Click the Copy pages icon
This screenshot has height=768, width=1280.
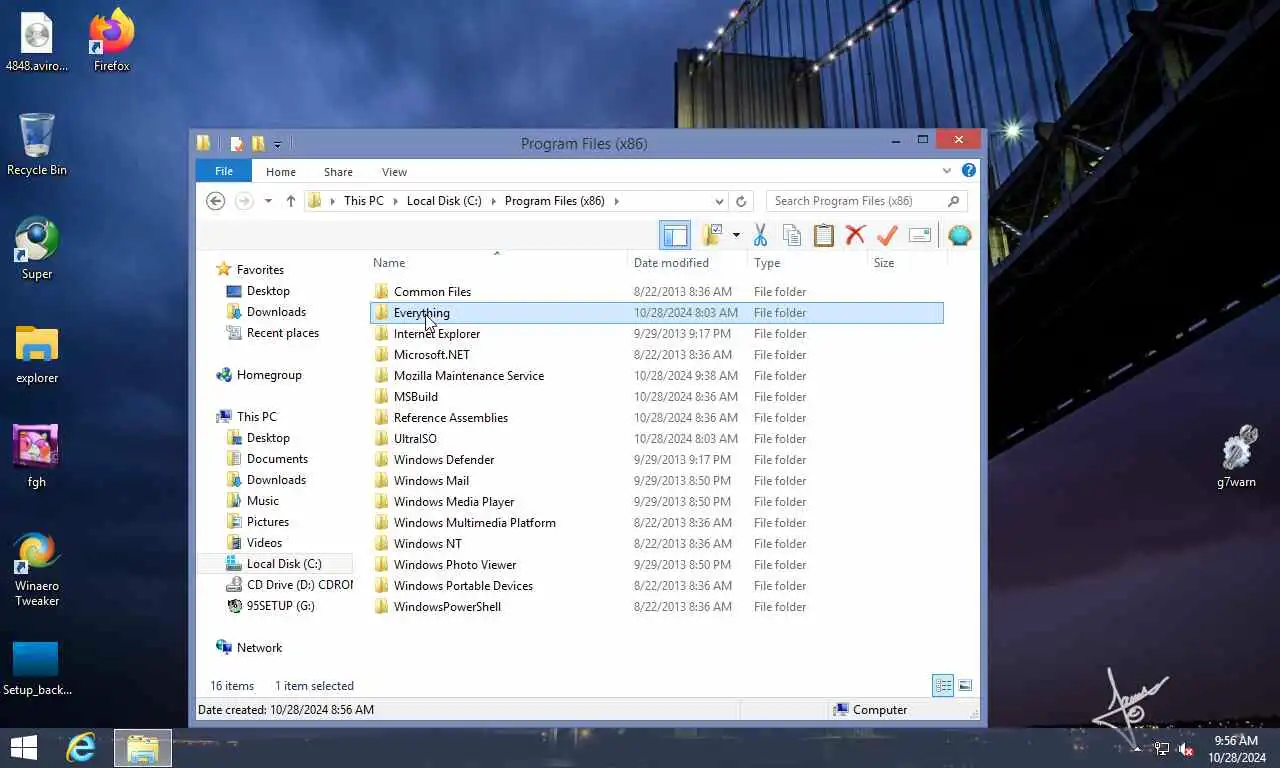[791, 235]
